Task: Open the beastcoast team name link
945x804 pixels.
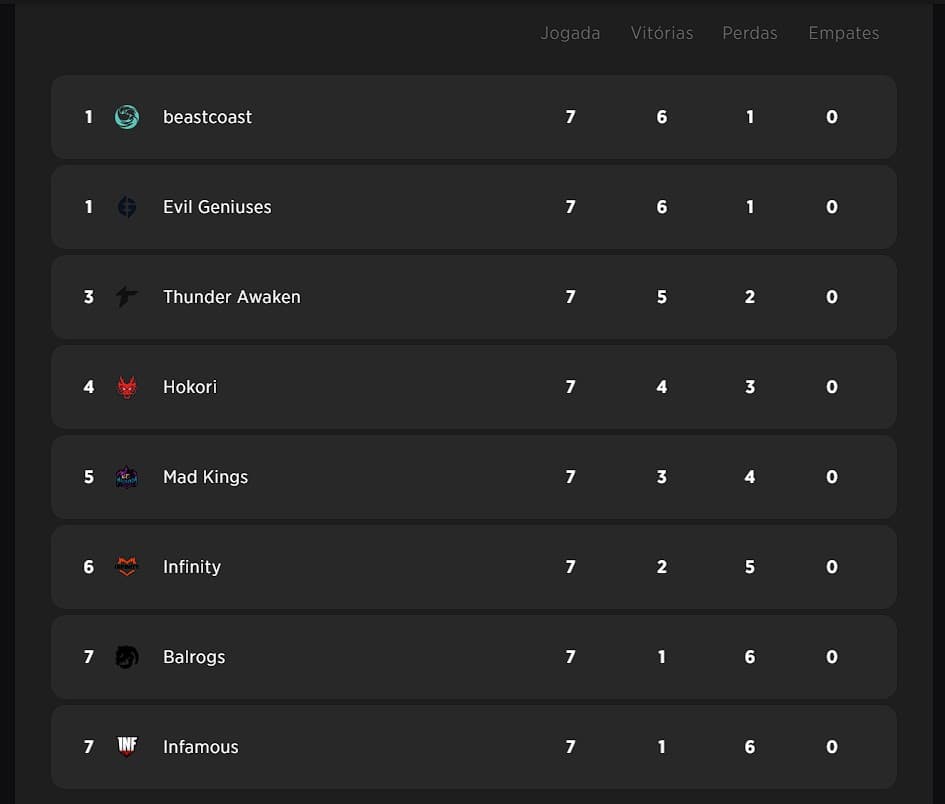Action: (x=207, y=117)
